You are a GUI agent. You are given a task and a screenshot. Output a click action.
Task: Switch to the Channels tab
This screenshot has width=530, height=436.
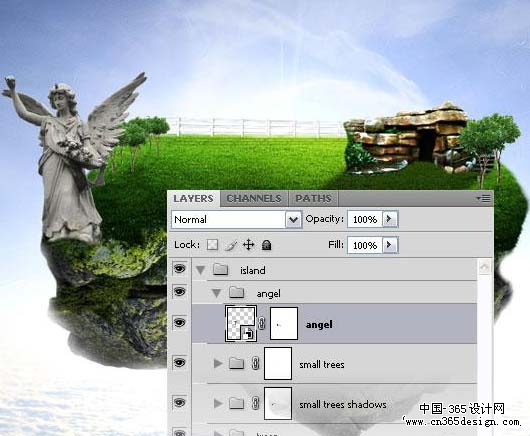254,198
